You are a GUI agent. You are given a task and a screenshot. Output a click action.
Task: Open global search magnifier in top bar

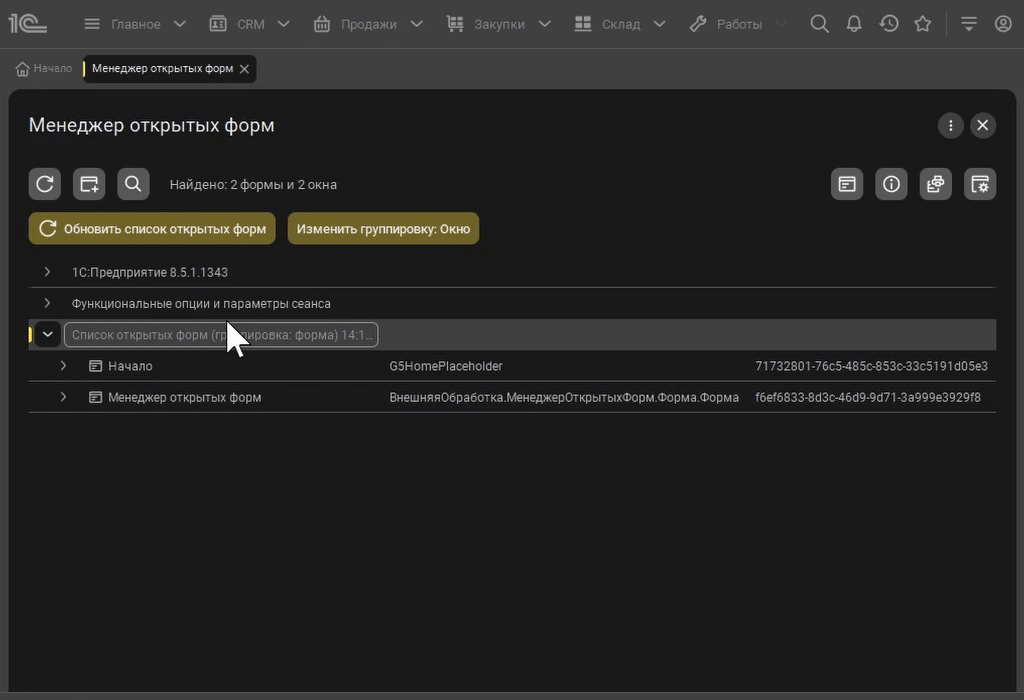[820, 24]
